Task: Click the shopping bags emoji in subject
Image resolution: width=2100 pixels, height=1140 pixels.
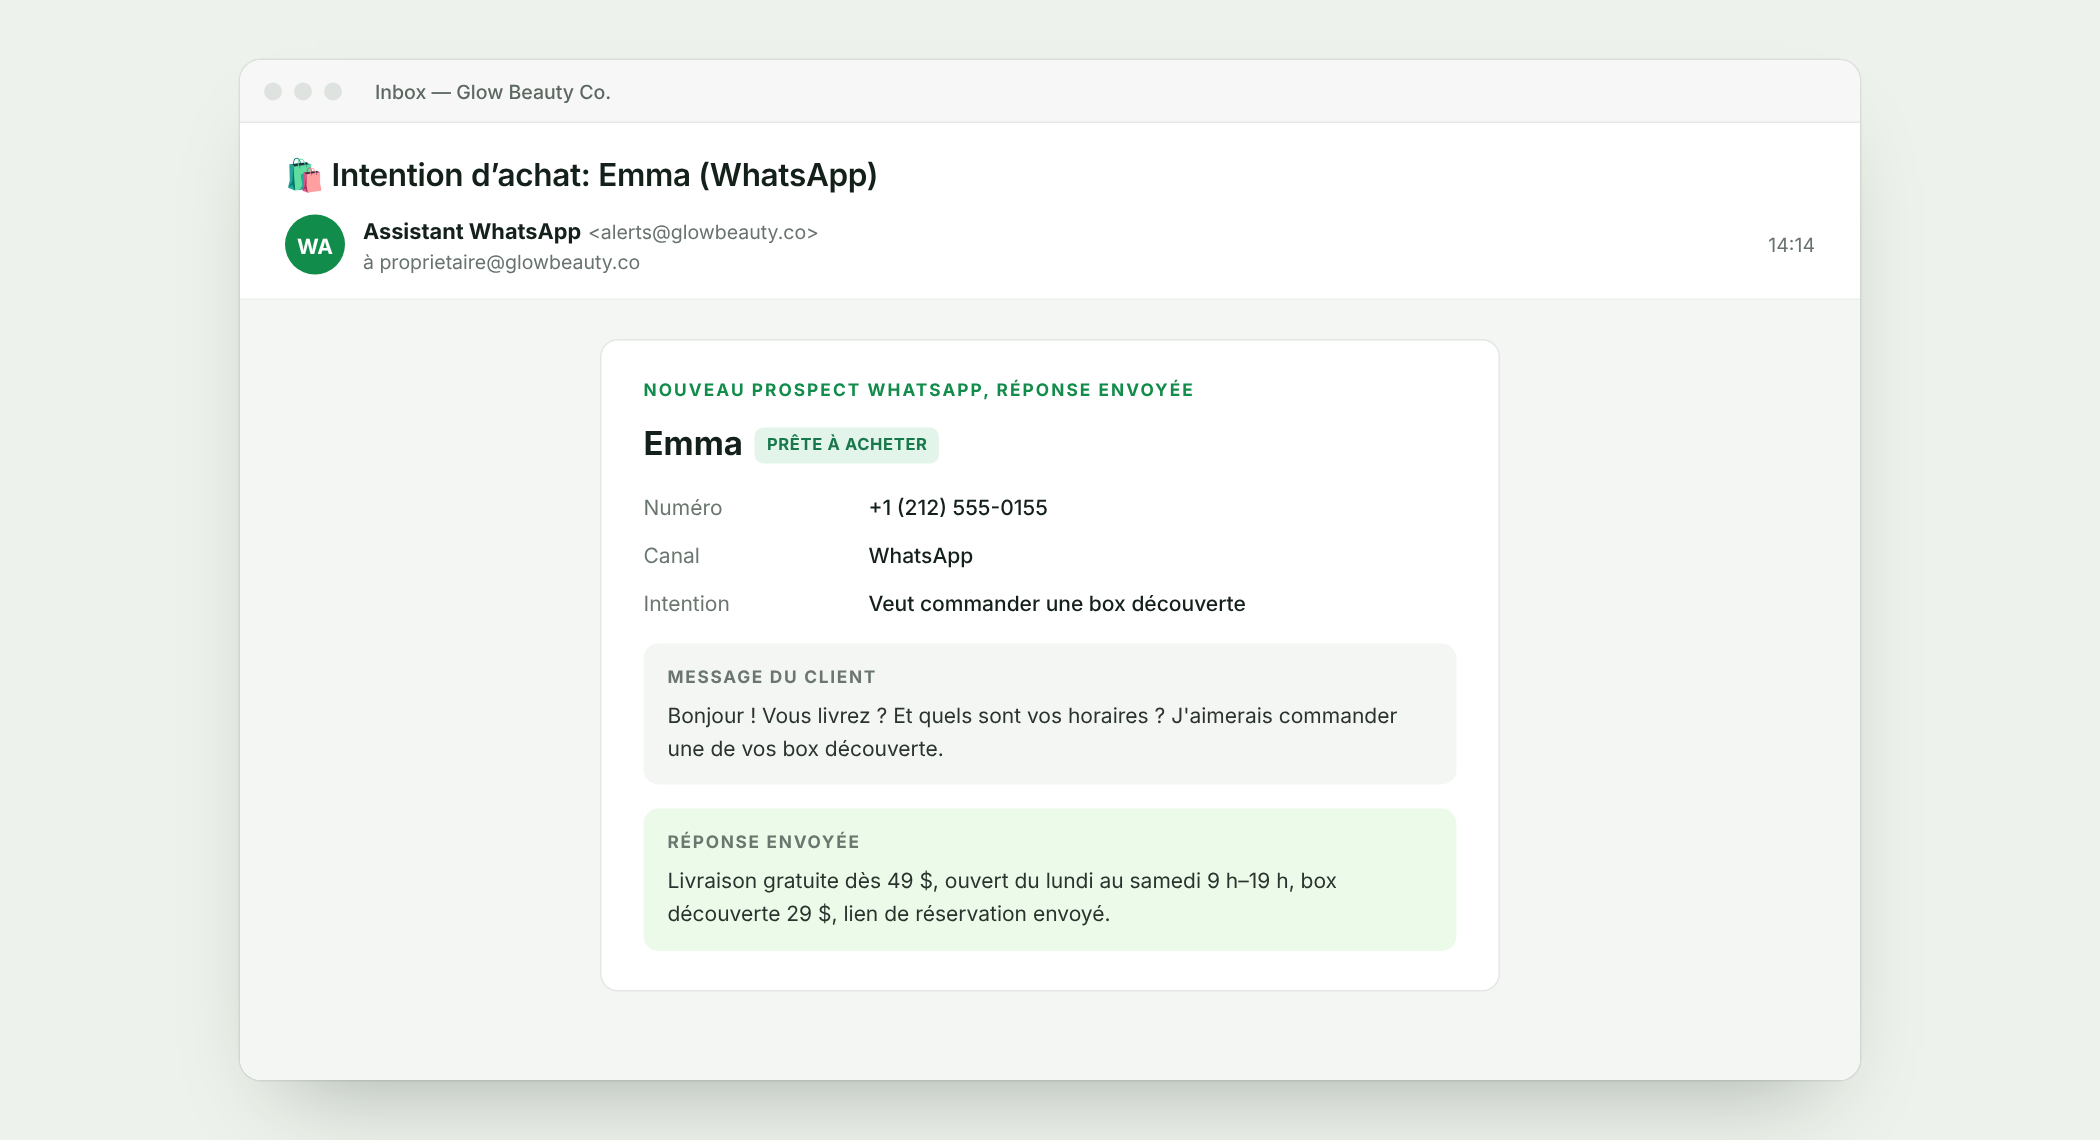Action: (304, 175)
